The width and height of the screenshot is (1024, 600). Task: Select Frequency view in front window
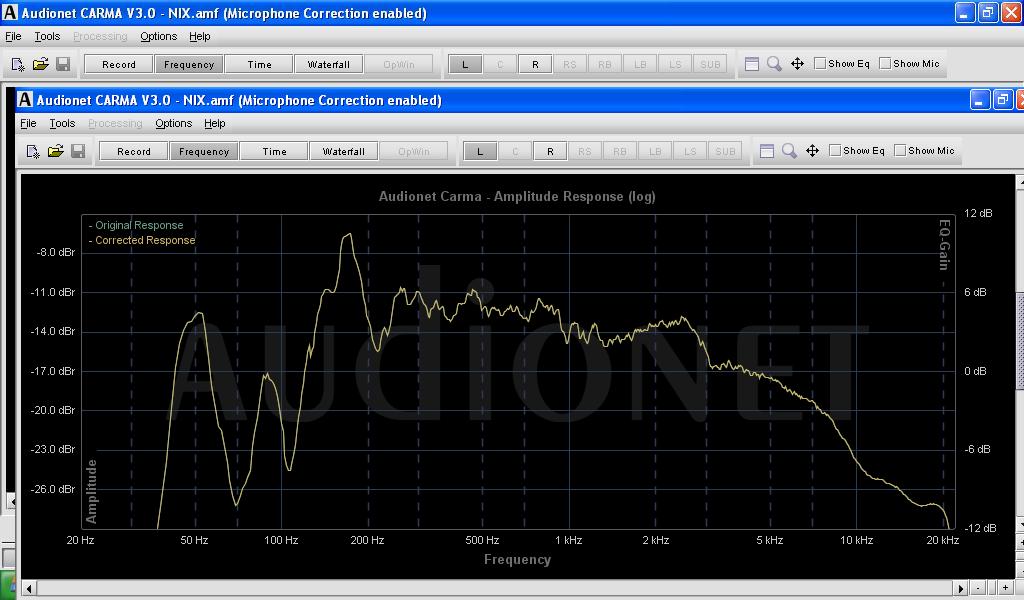coord(204,151)
